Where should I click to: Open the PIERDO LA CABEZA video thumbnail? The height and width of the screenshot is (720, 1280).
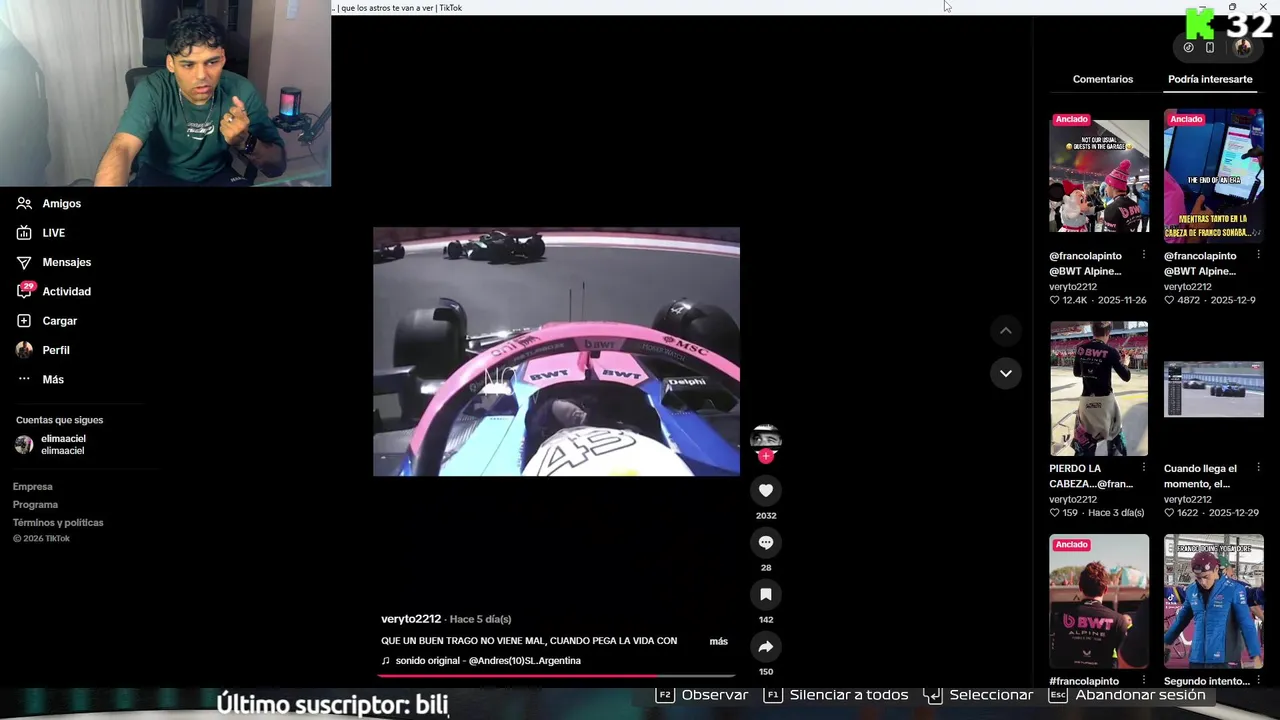pyautogui.click(x=1099, y=388)
